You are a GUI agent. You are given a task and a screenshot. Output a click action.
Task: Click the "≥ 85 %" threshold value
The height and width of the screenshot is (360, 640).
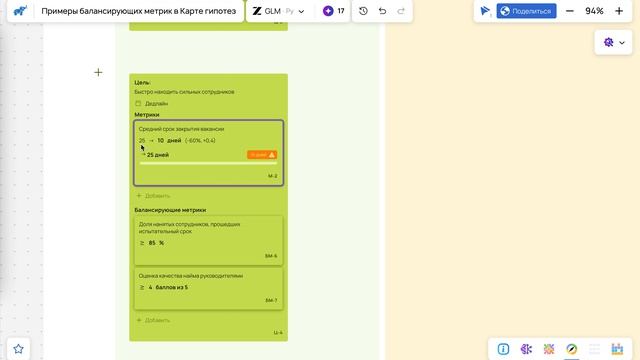click(151, 243)
